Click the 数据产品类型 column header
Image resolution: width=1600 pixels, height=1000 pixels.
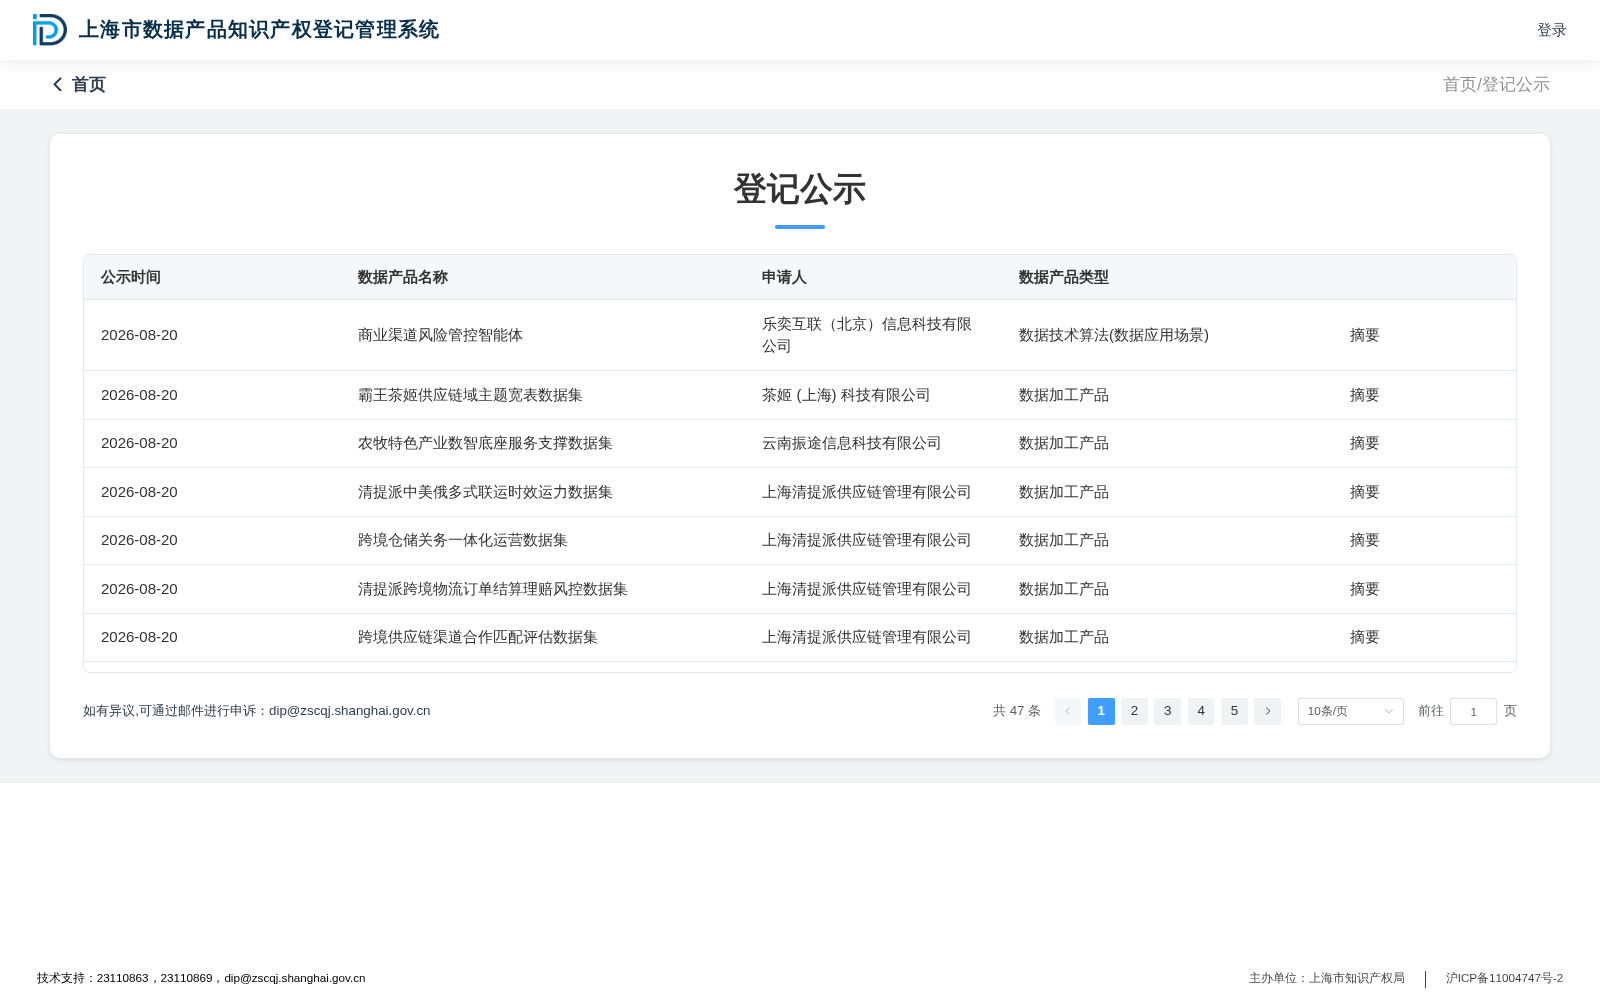pos(1064,277)
